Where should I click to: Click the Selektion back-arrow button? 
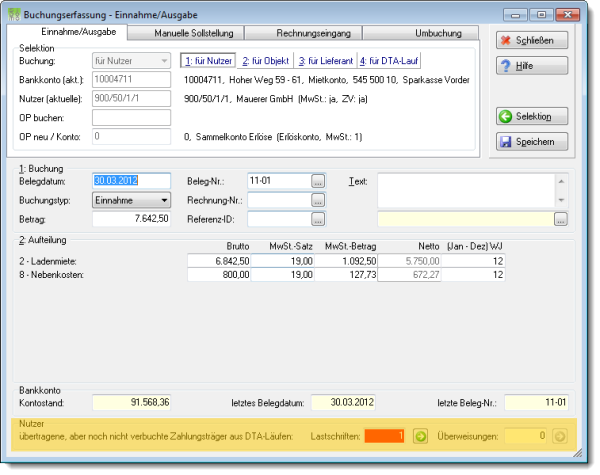[x=532, y=116]
